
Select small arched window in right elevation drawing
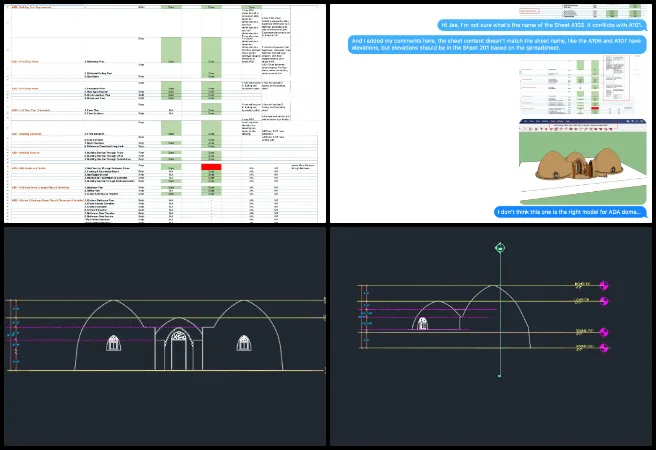[423, 322]
